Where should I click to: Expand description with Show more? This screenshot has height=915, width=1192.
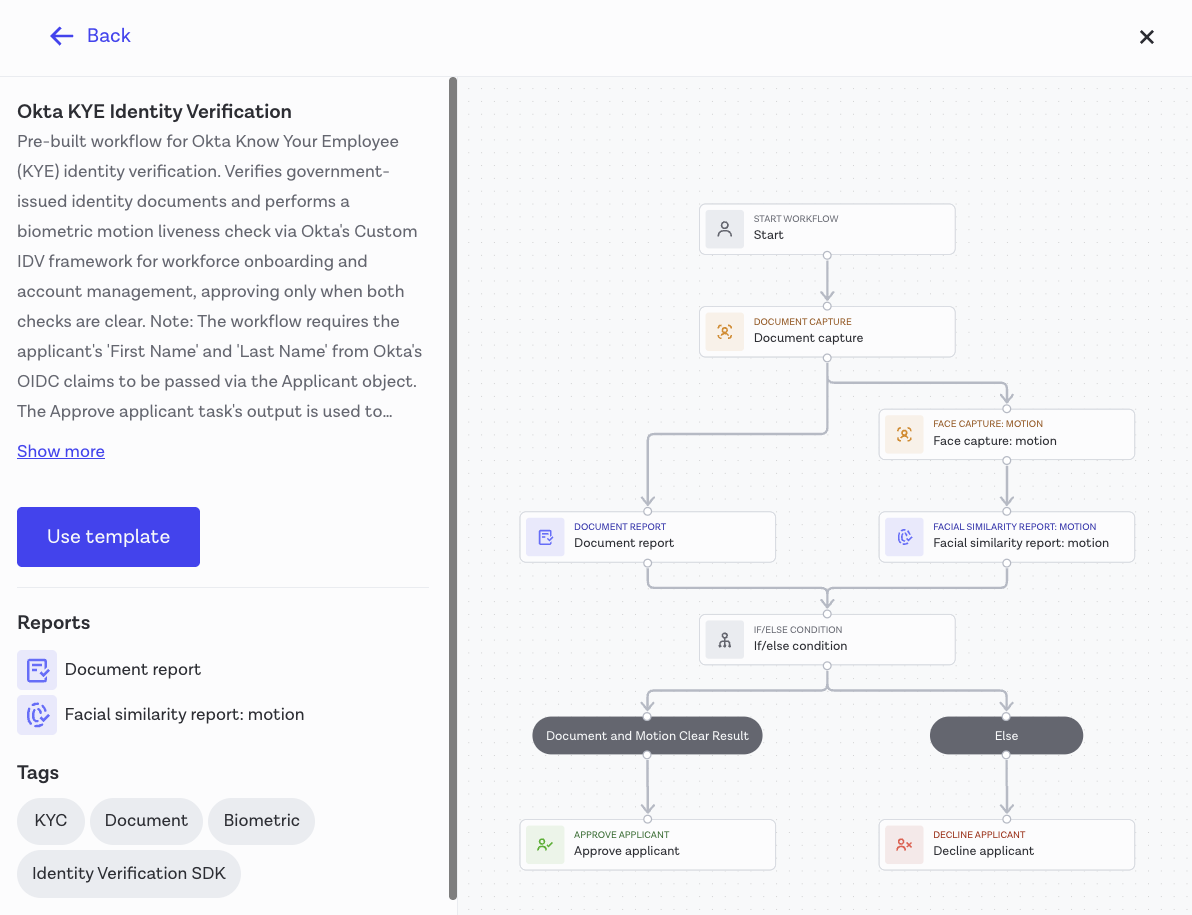click(x=61, y=451)
